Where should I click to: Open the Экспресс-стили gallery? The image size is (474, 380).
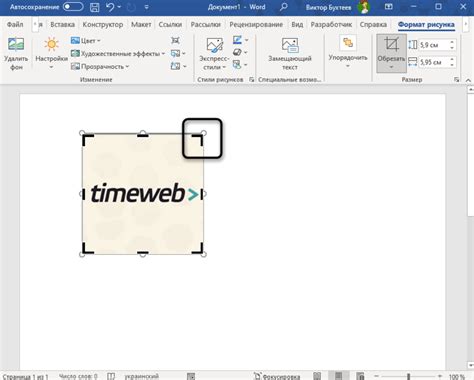[x=214, y=53]
